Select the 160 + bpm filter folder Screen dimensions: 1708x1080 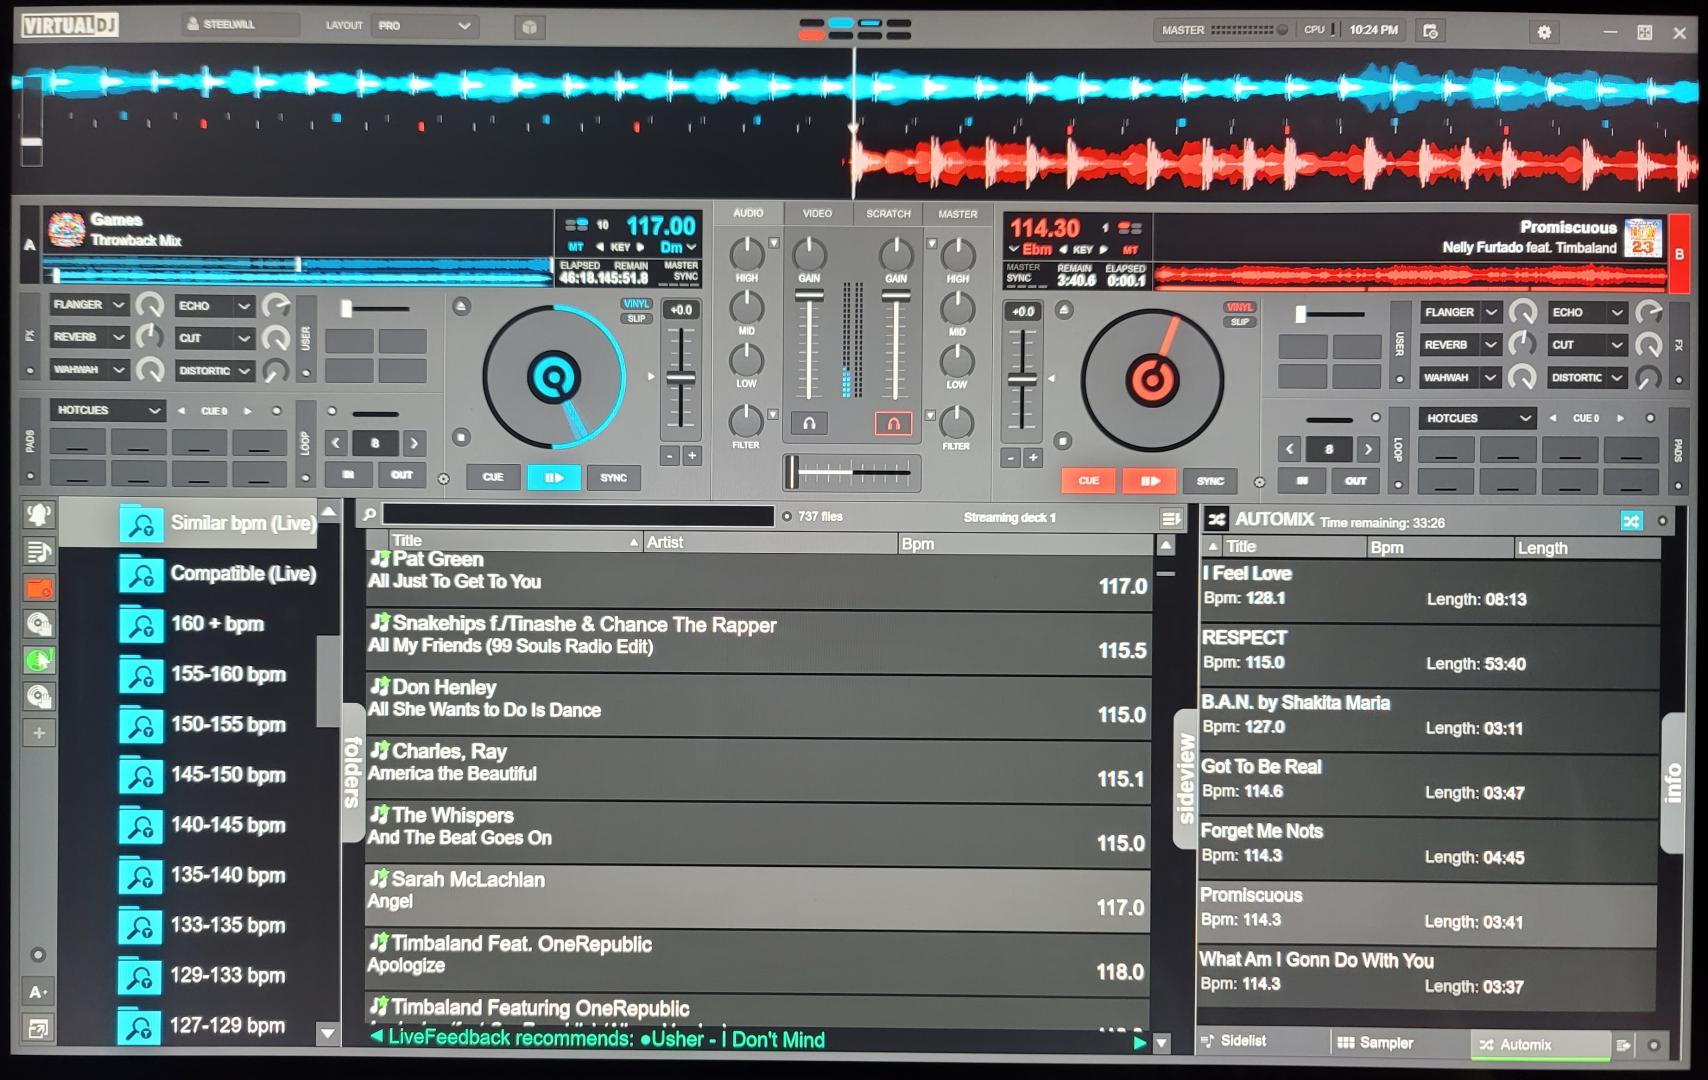click(x=192, y=625)
